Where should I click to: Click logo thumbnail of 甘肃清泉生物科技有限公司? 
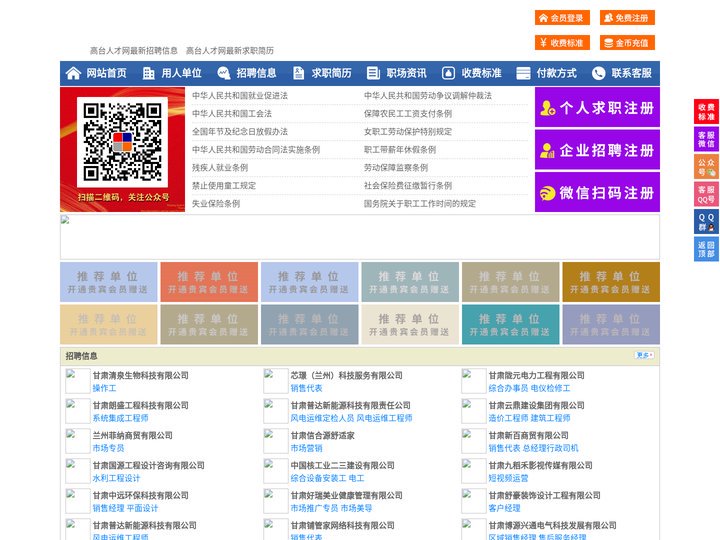78,381
